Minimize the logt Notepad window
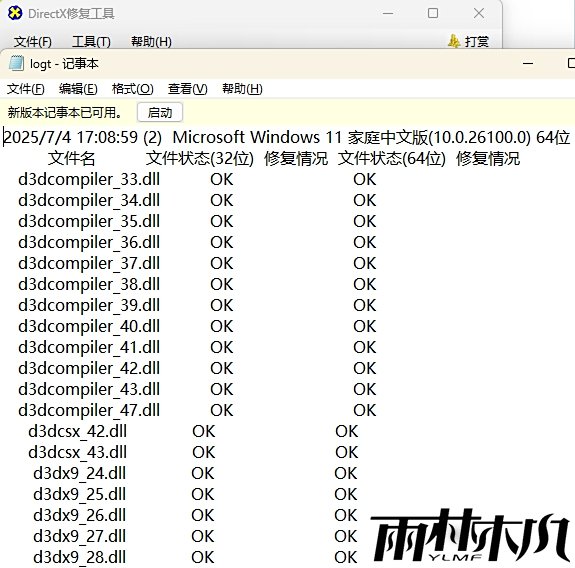This screenshot has height=568, width=575. (528, 63)
